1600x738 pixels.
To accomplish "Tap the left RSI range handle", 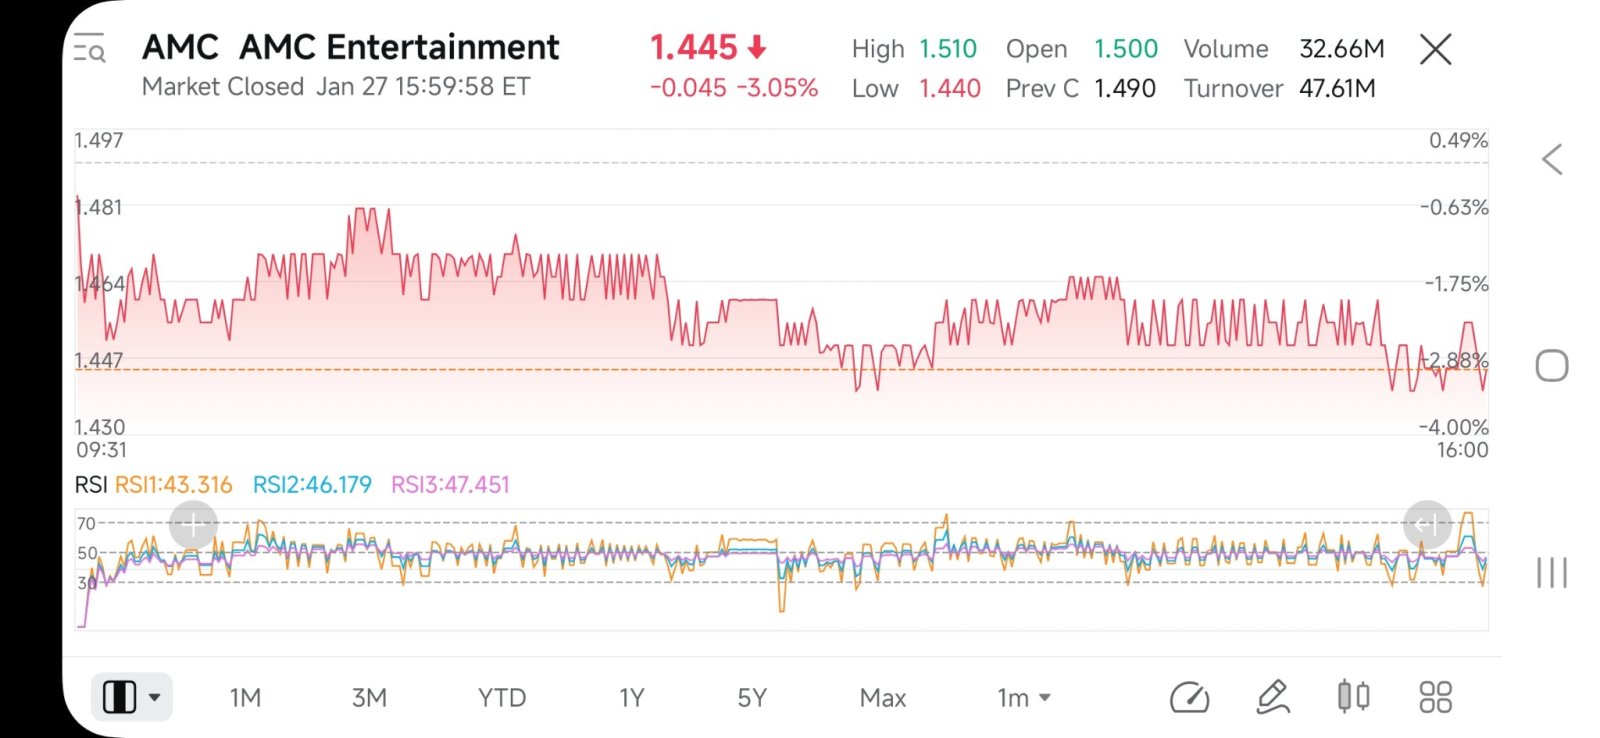I will click(193, 524).
